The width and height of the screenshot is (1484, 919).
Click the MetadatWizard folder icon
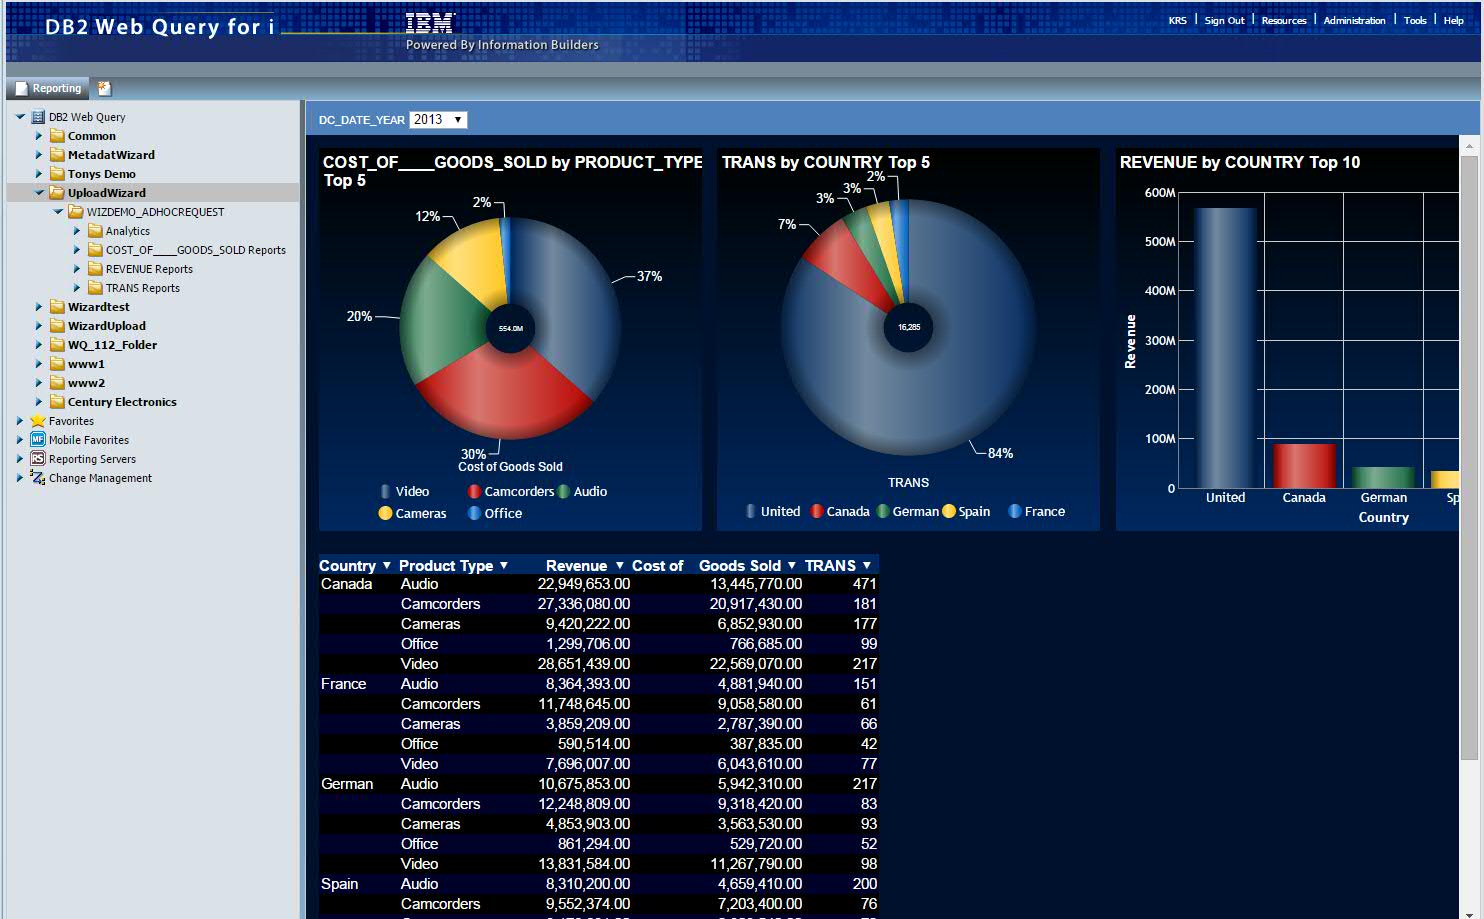click(57, 155)
